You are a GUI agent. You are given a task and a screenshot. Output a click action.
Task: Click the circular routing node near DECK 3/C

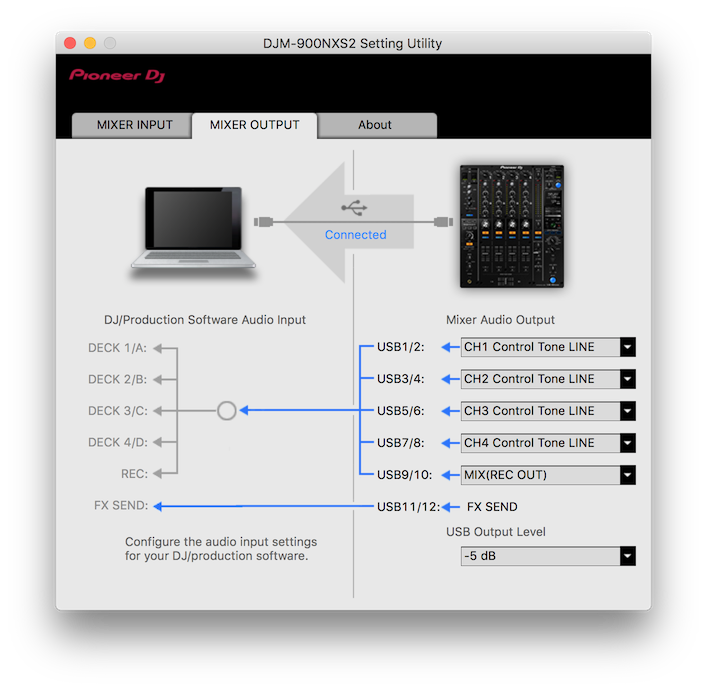pos(226,410)
